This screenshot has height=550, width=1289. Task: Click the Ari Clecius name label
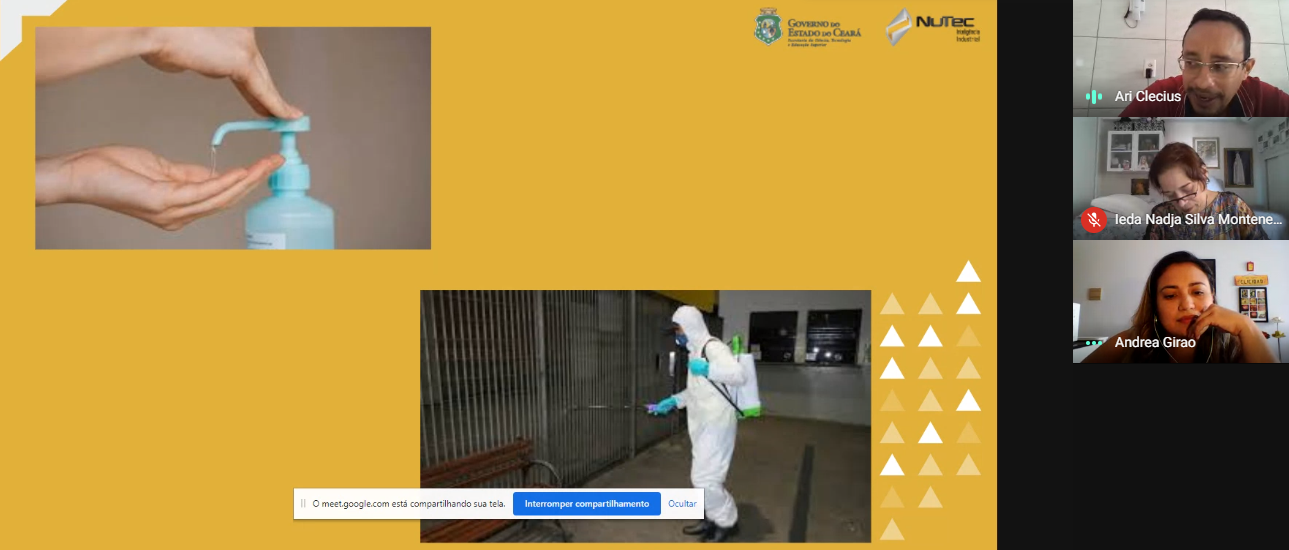click(1147, 97)
